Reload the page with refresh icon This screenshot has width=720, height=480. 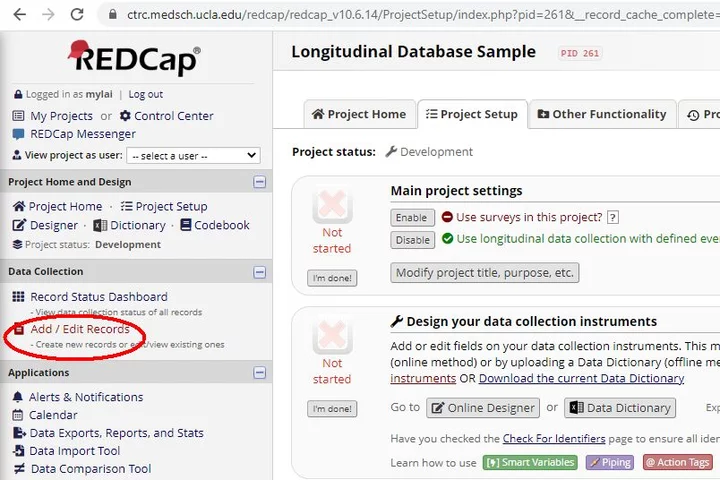77,15
